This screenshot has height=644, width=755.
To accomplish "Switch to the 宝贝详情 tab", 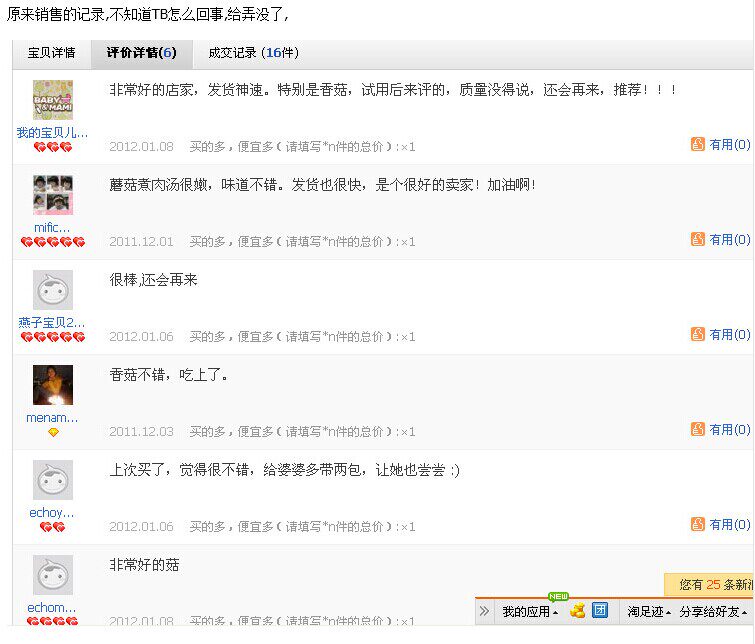I will [52, 53].
